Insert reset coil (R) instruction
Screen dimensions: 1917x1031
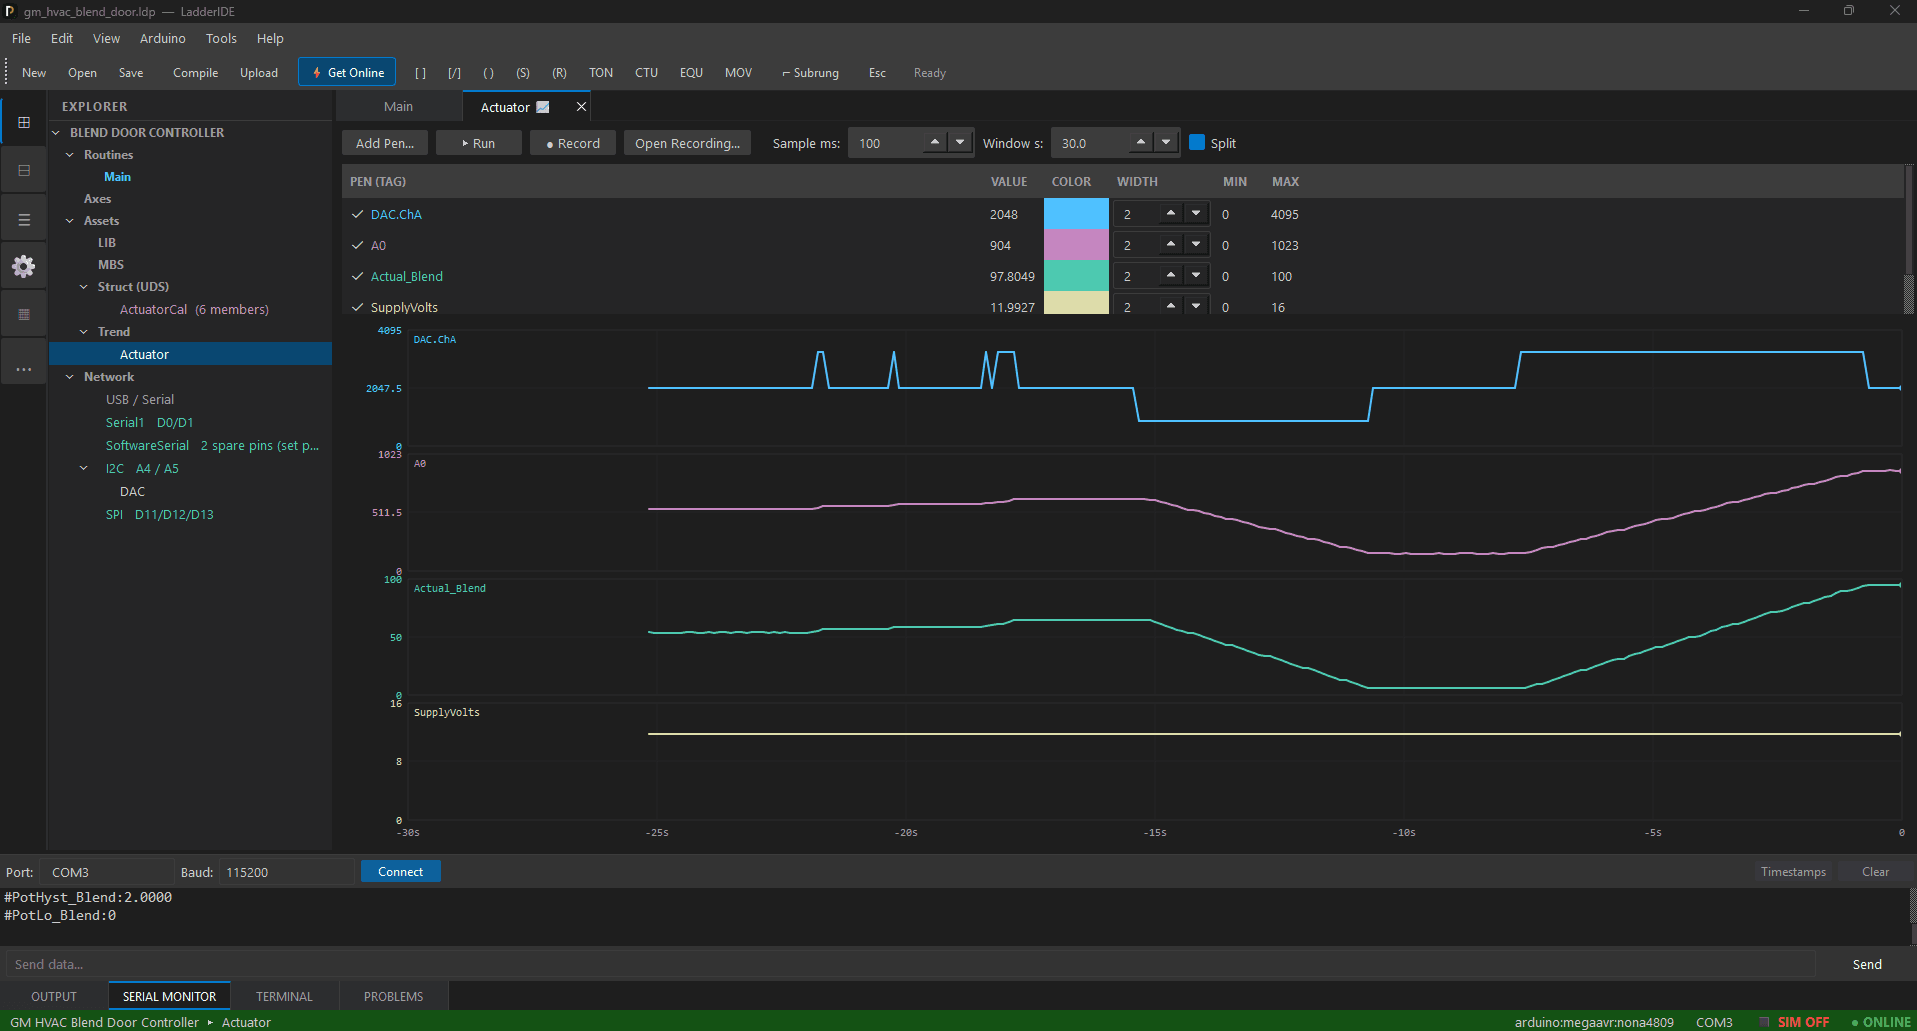(559, 73)
